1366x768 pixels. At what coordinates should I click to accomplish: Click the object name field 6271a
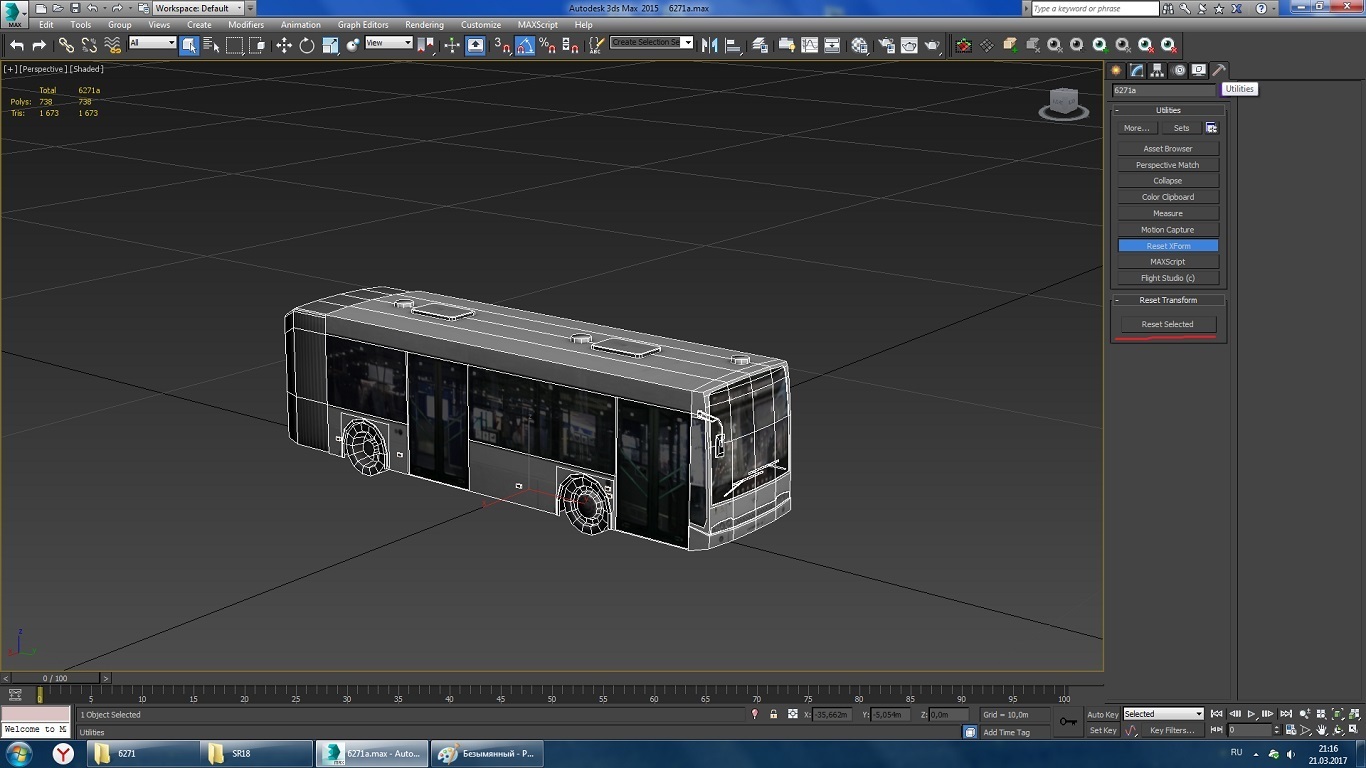[1165, 90]
